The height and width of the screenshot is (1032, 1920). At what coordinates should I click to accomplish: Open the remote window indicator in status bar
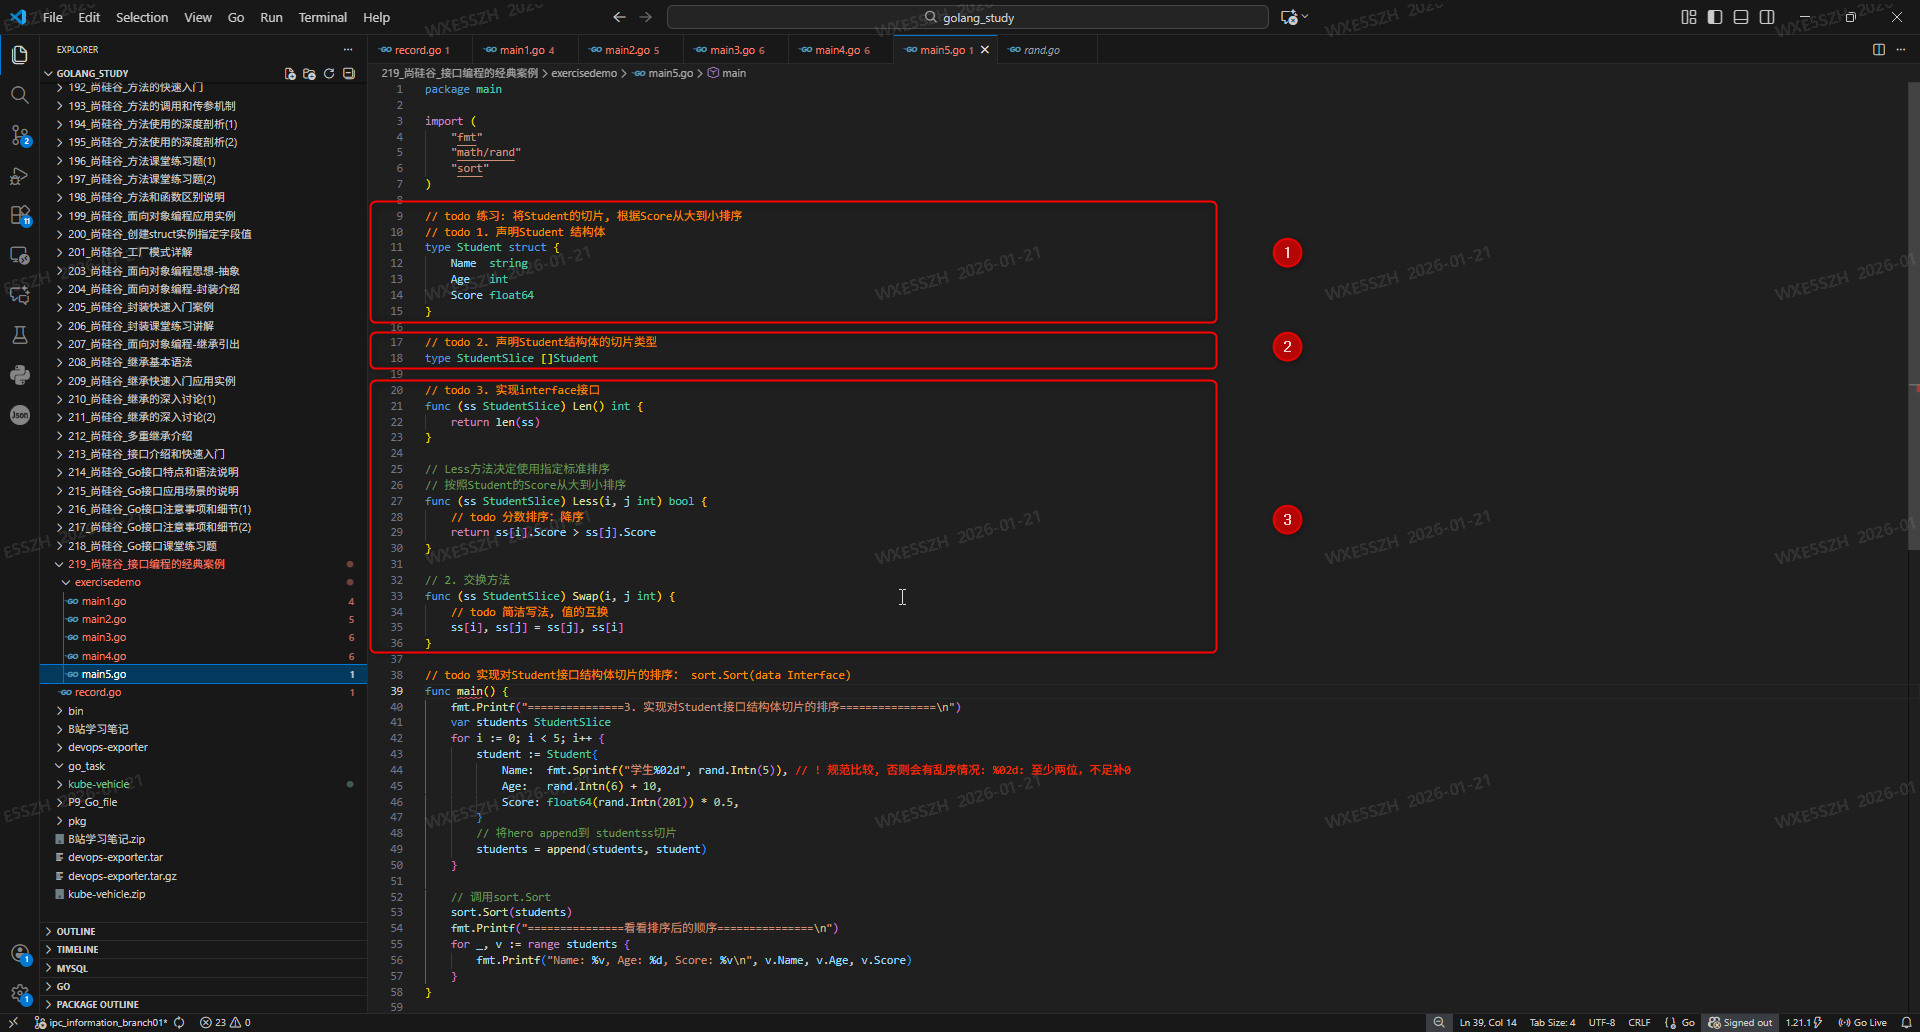pos(13,1022)
